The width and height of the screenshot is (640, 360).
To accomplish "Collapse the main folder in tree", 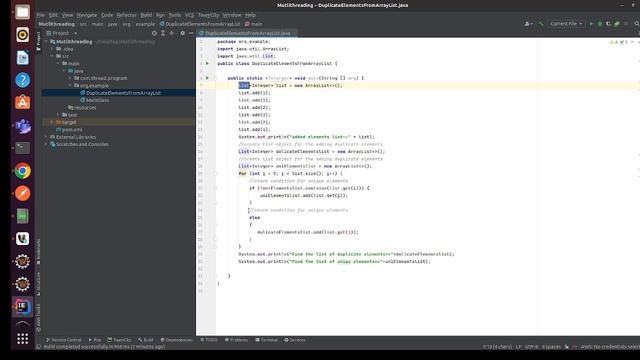I will [58, 64].
